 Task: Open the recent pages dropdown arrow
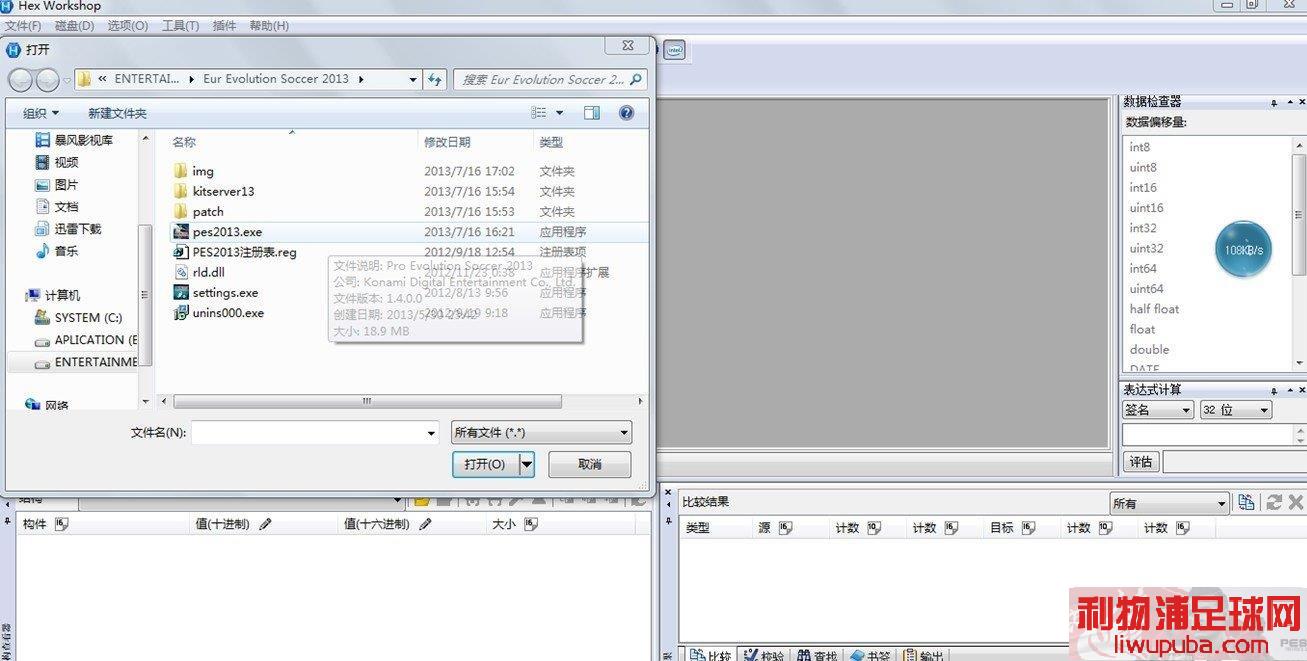(x=67, y=80)
